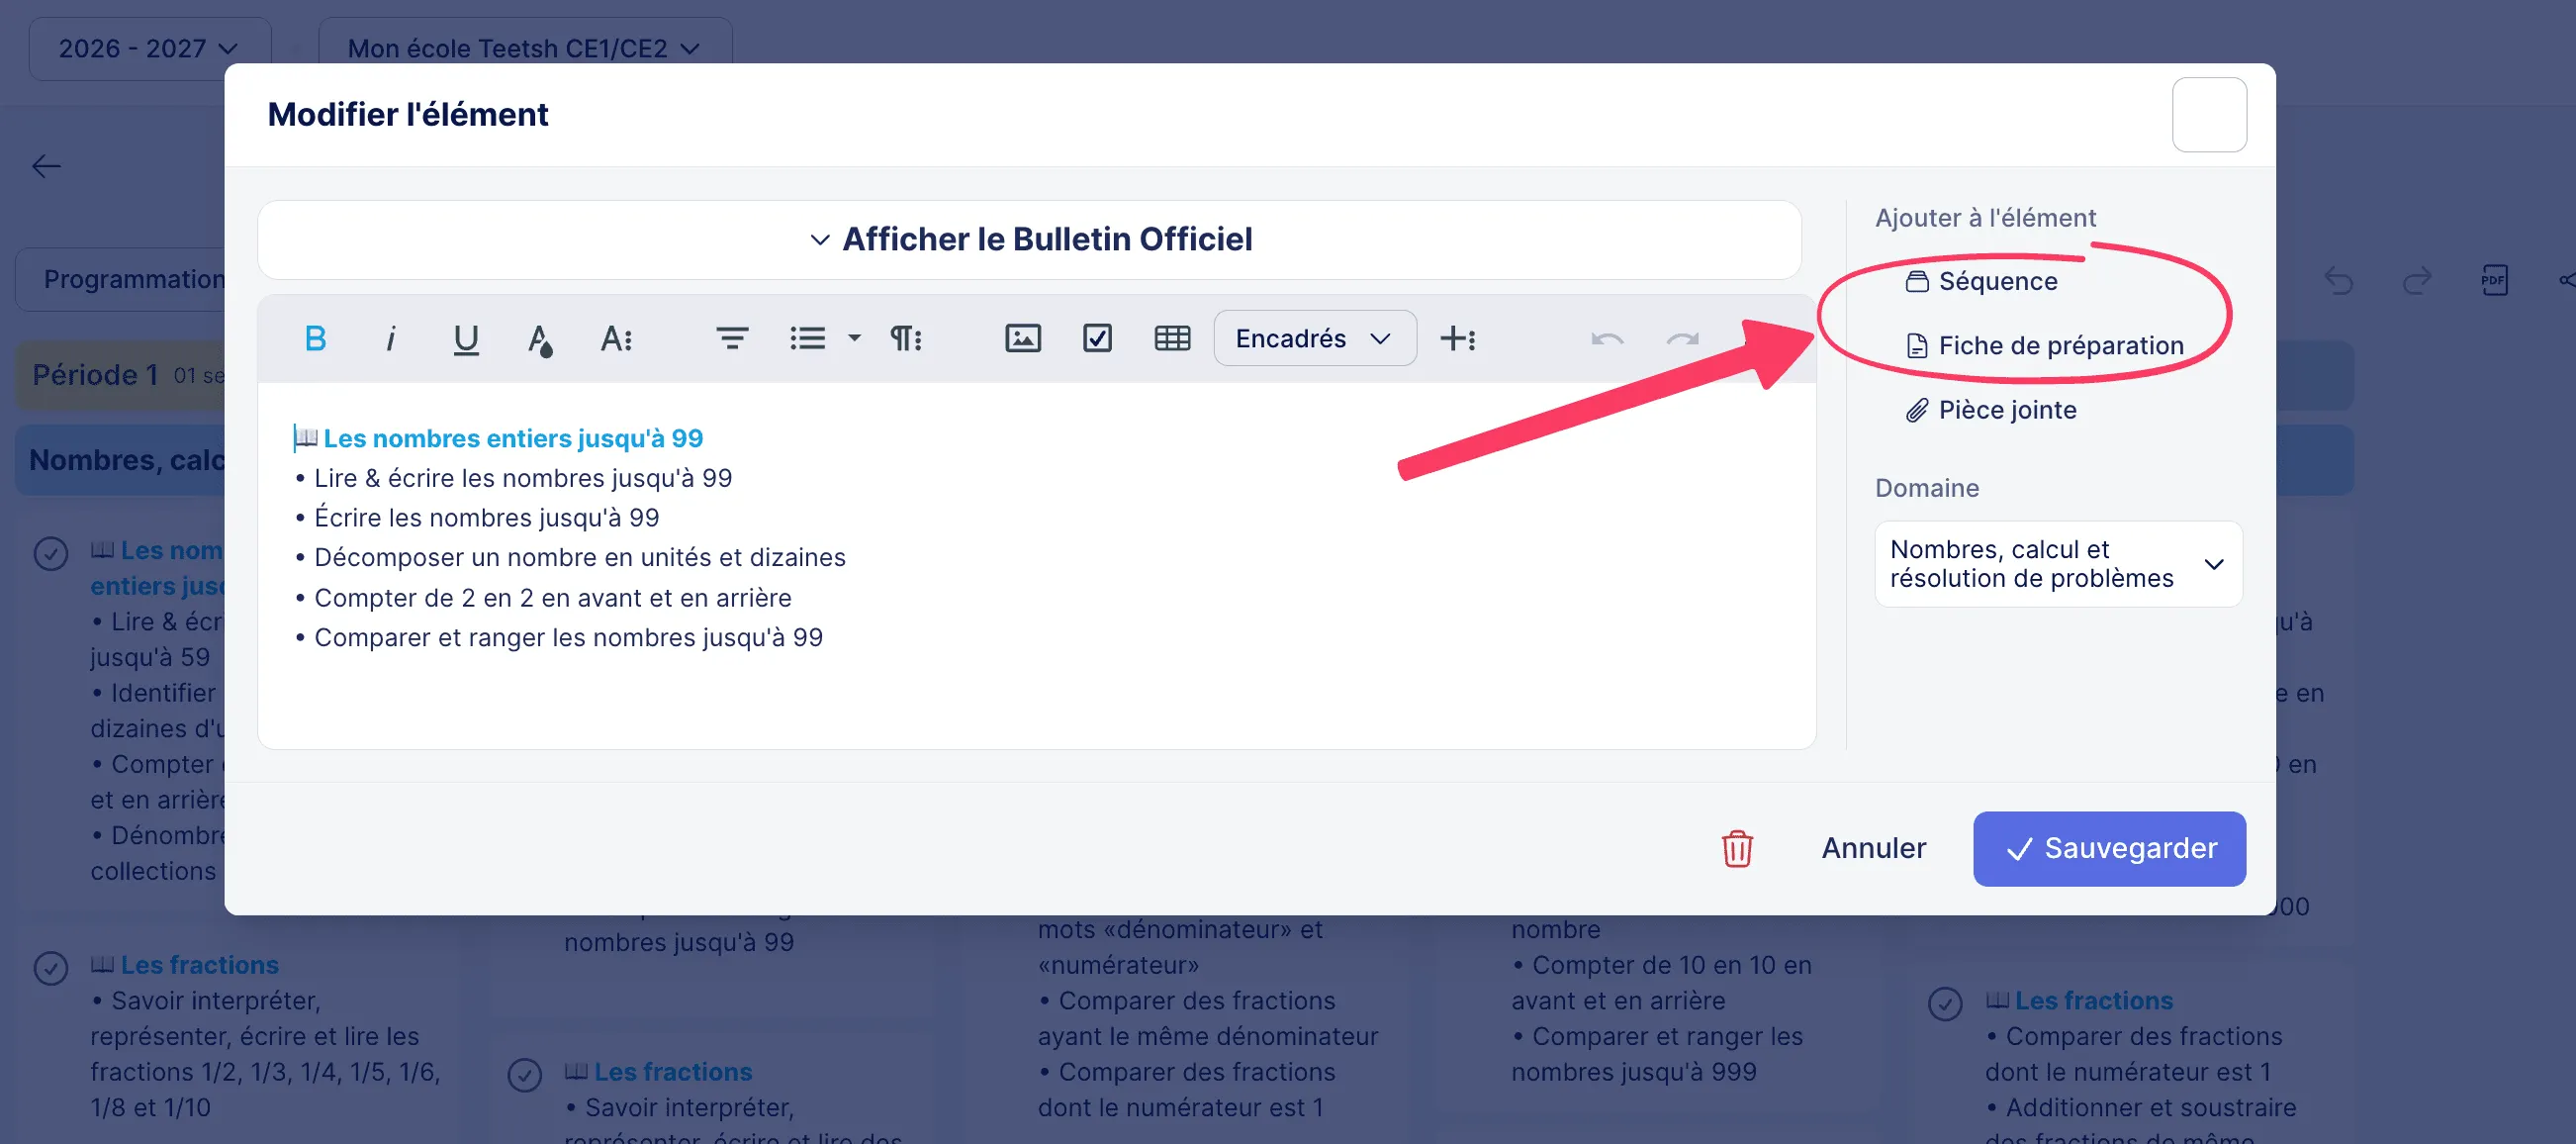Toggle check circle for second-column Les fractions
This screenshot has width=2576, height=1144.
[525, 1074]
